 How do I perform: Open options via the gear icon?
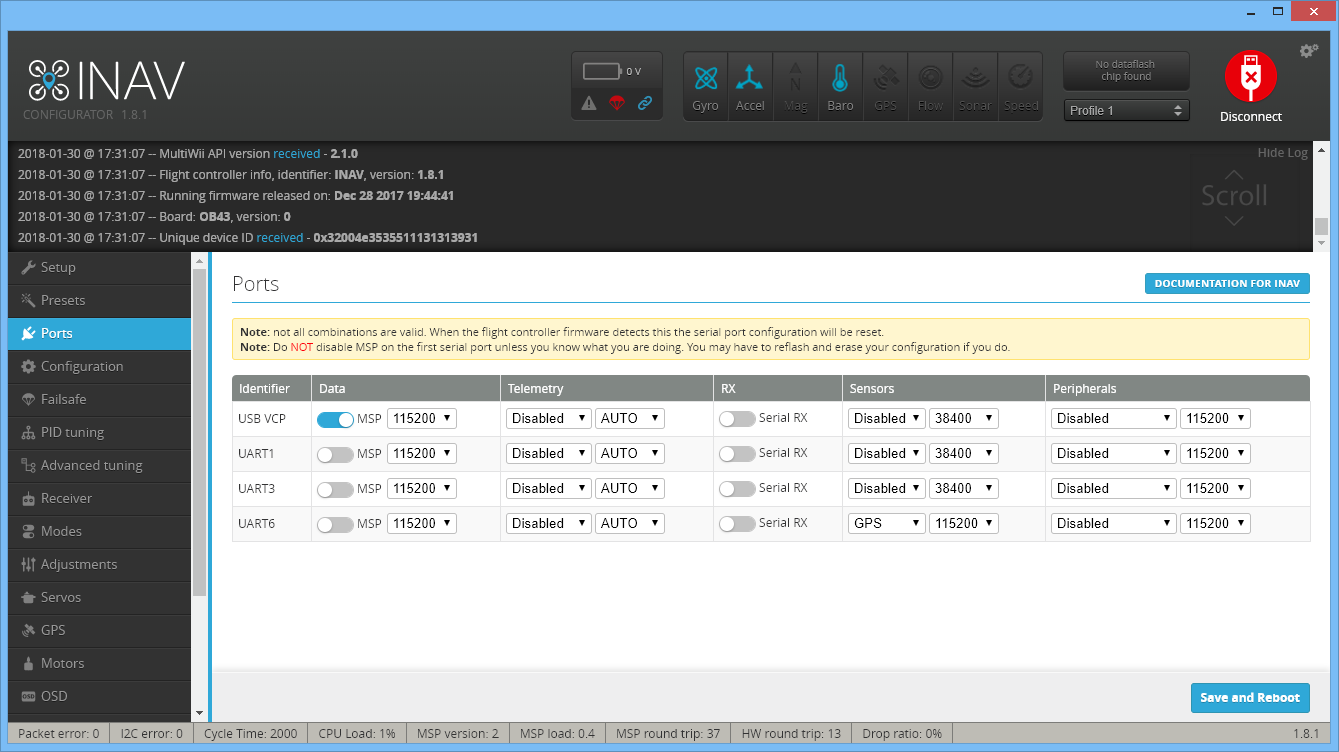1308,51
